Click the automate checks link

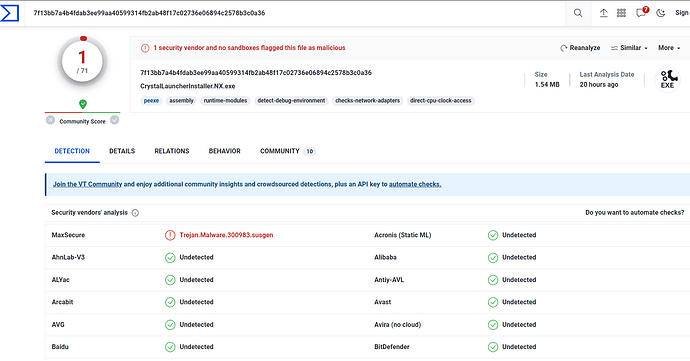pos(415,184)
